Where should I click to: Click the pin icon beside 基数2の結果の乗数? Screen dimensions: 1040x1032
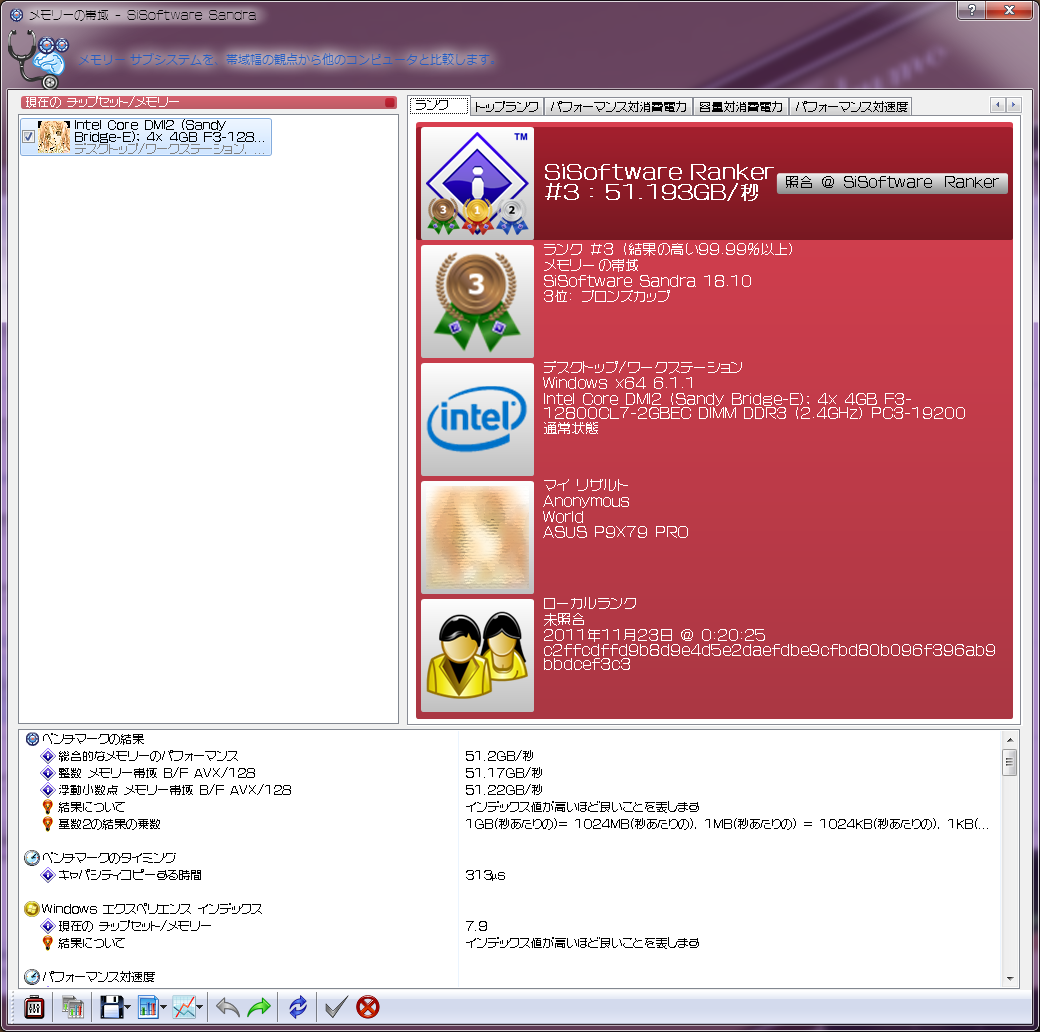(x=47, y=824)
